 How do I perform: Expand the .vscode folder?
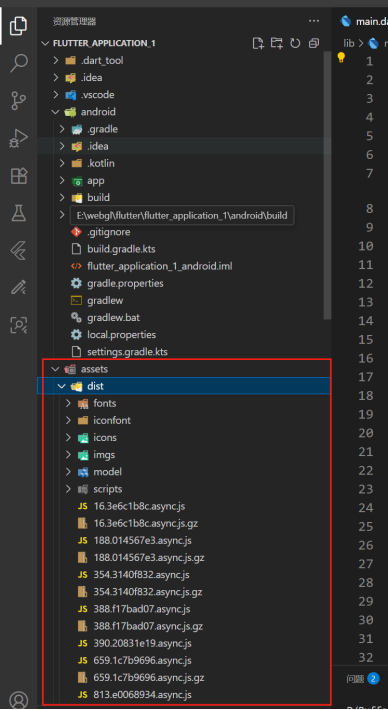[x=56, y=95]
